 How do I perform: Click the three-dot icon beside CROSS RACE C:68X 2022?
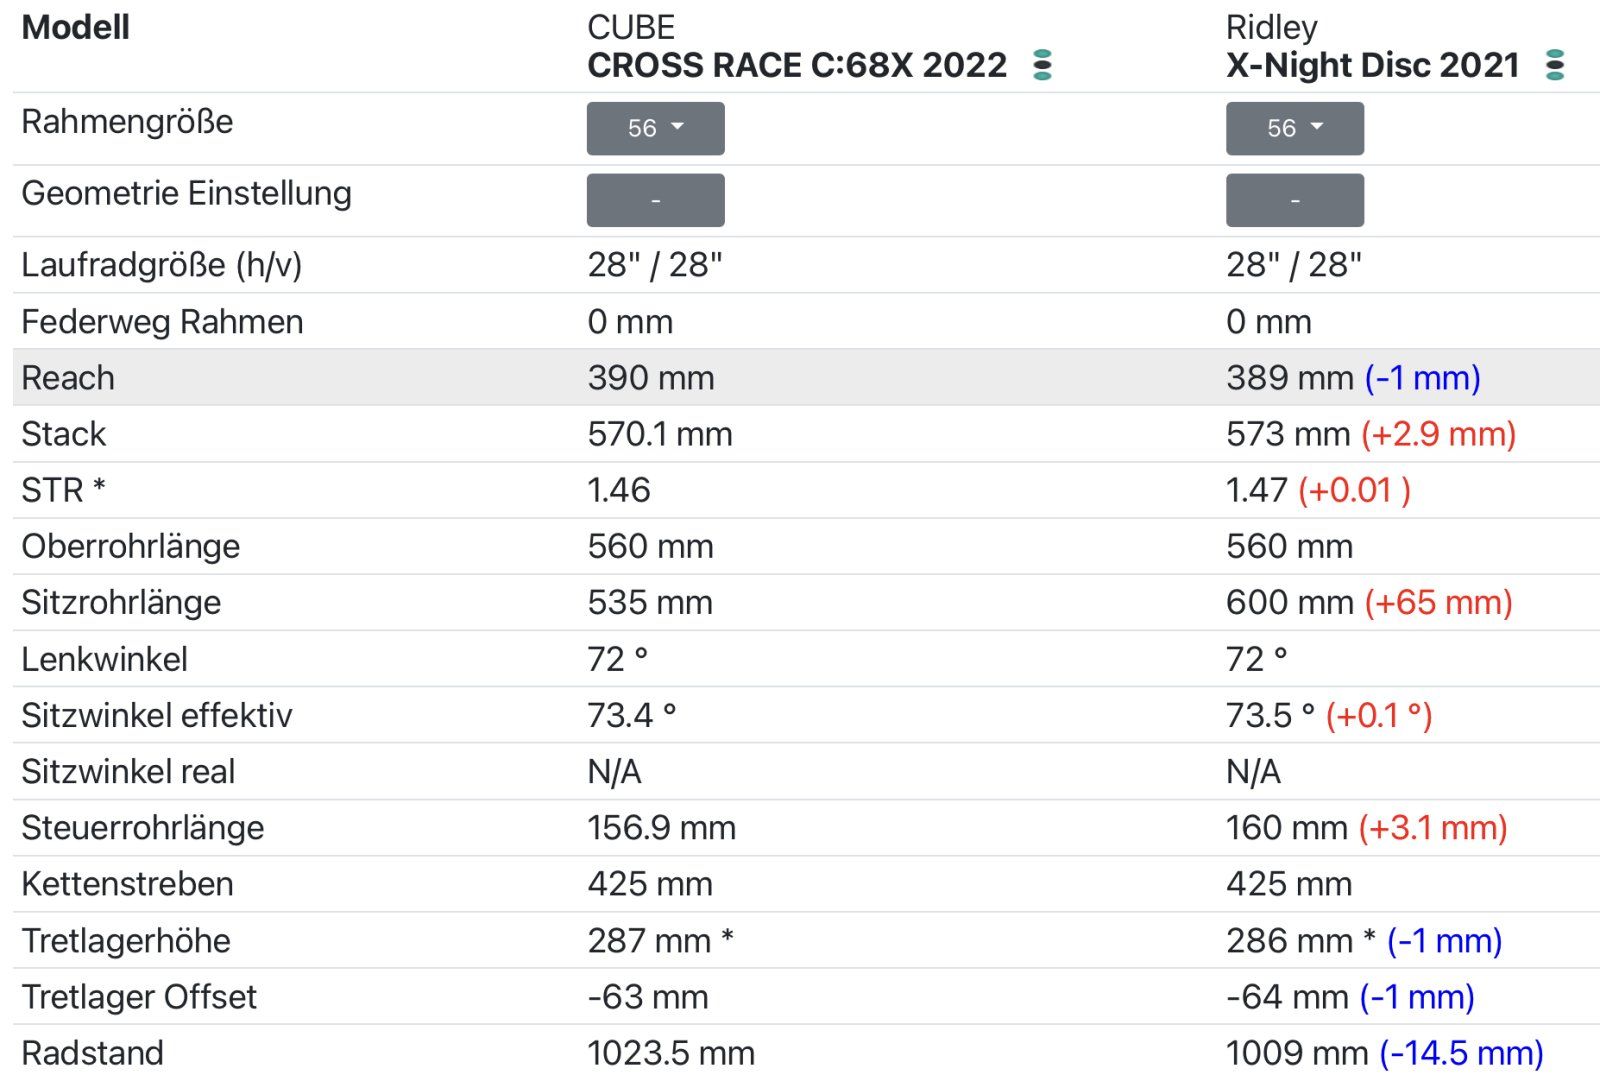(1042, 65)
